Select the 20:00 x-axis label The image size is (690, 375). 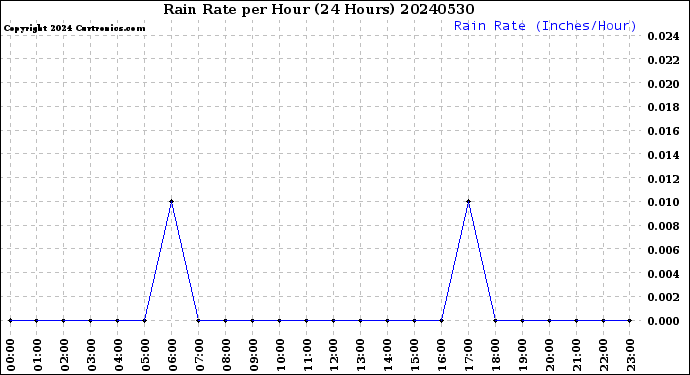pos(550,355)
